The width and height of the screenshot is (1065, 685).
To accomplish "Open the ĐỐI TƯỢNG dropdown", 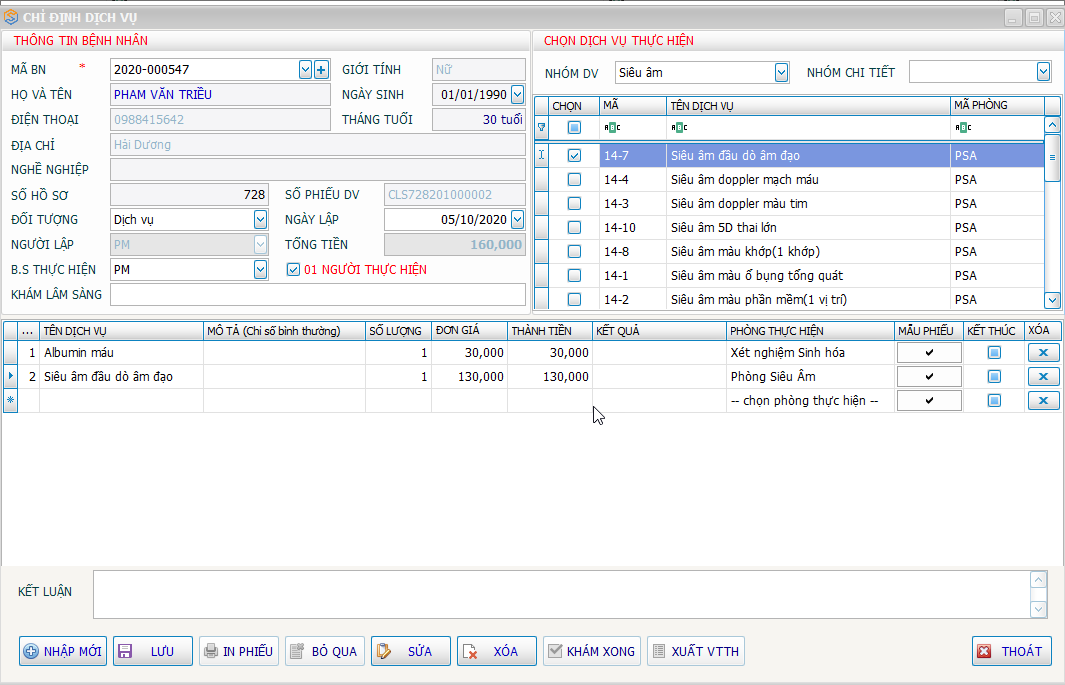I will (260, 219).
